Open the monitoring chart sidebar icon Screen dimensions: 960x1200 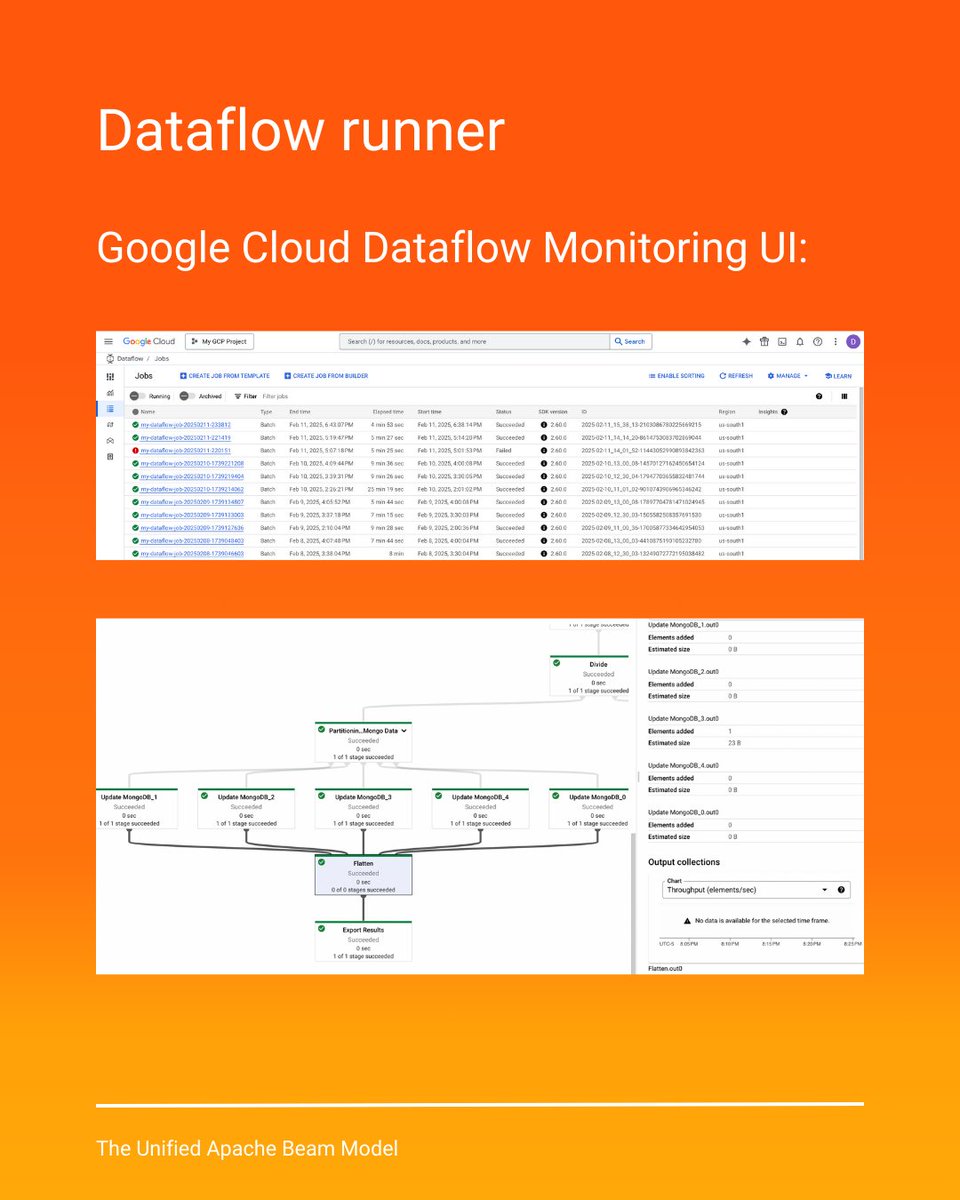tap(110, 393)
